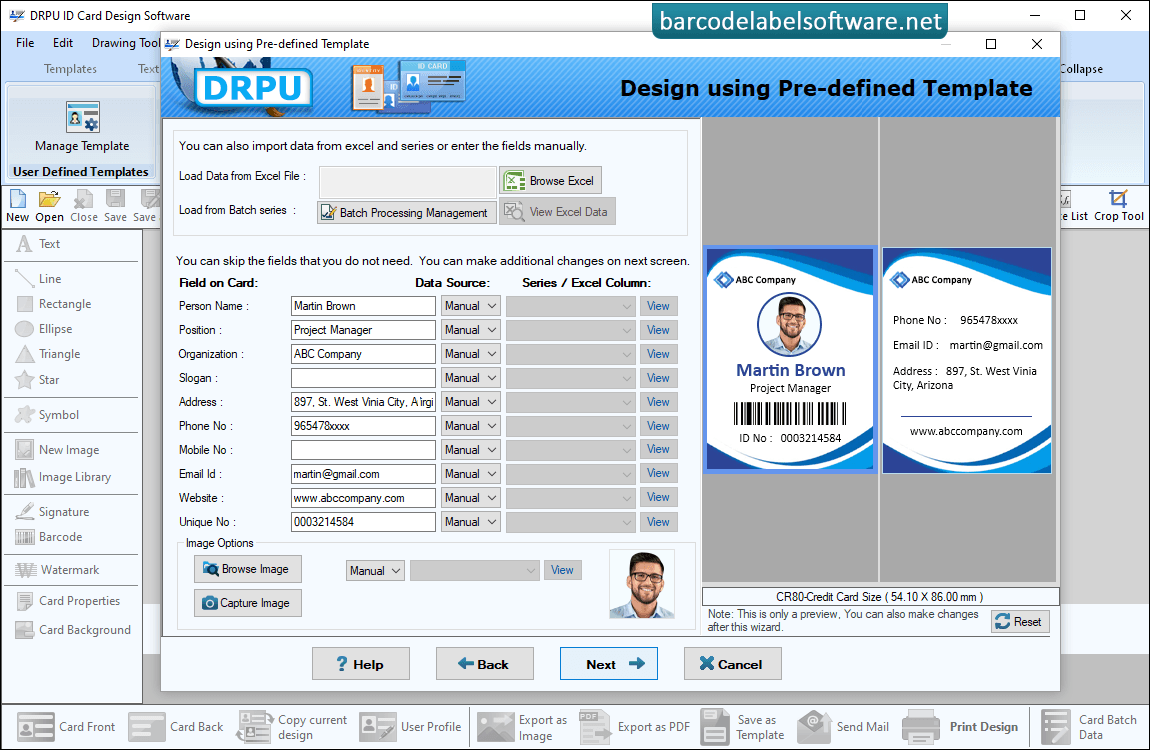The height and width of the screenshot is (750, 1150).
Task: Select the Text tool in sidebar
Action: [x=39, y=244]
